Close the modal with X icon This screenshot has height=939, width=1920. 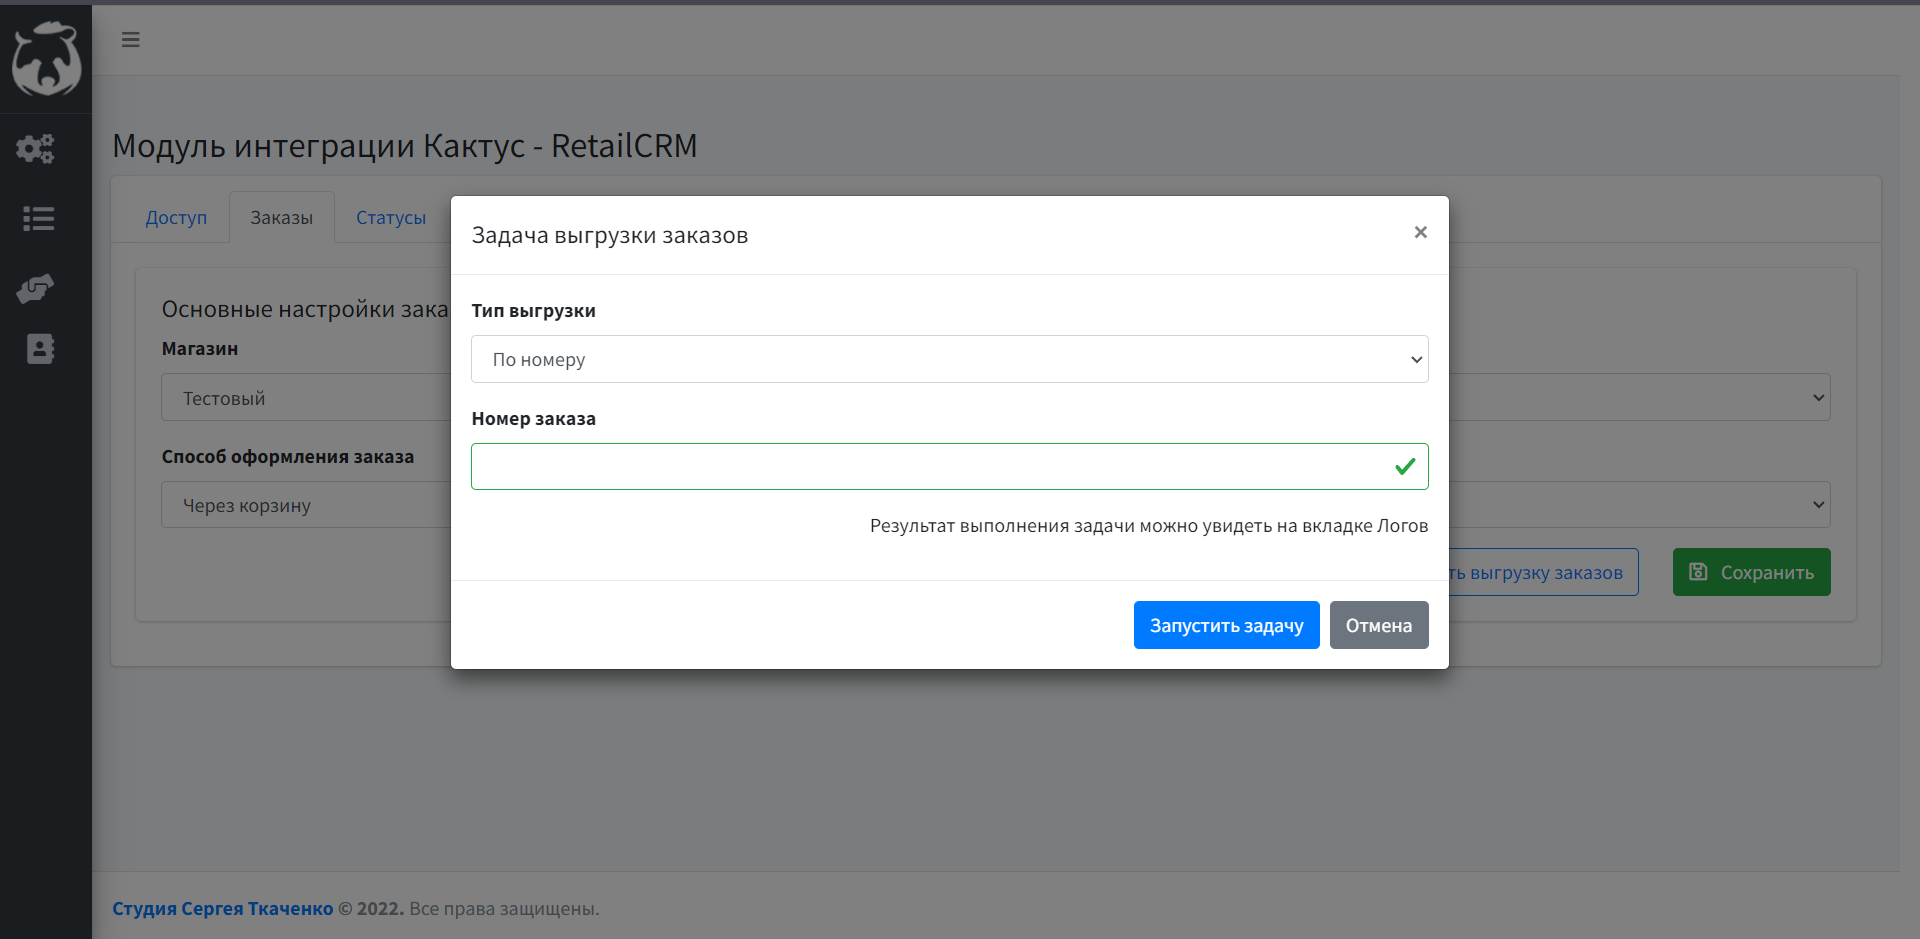pos(1420,232)
